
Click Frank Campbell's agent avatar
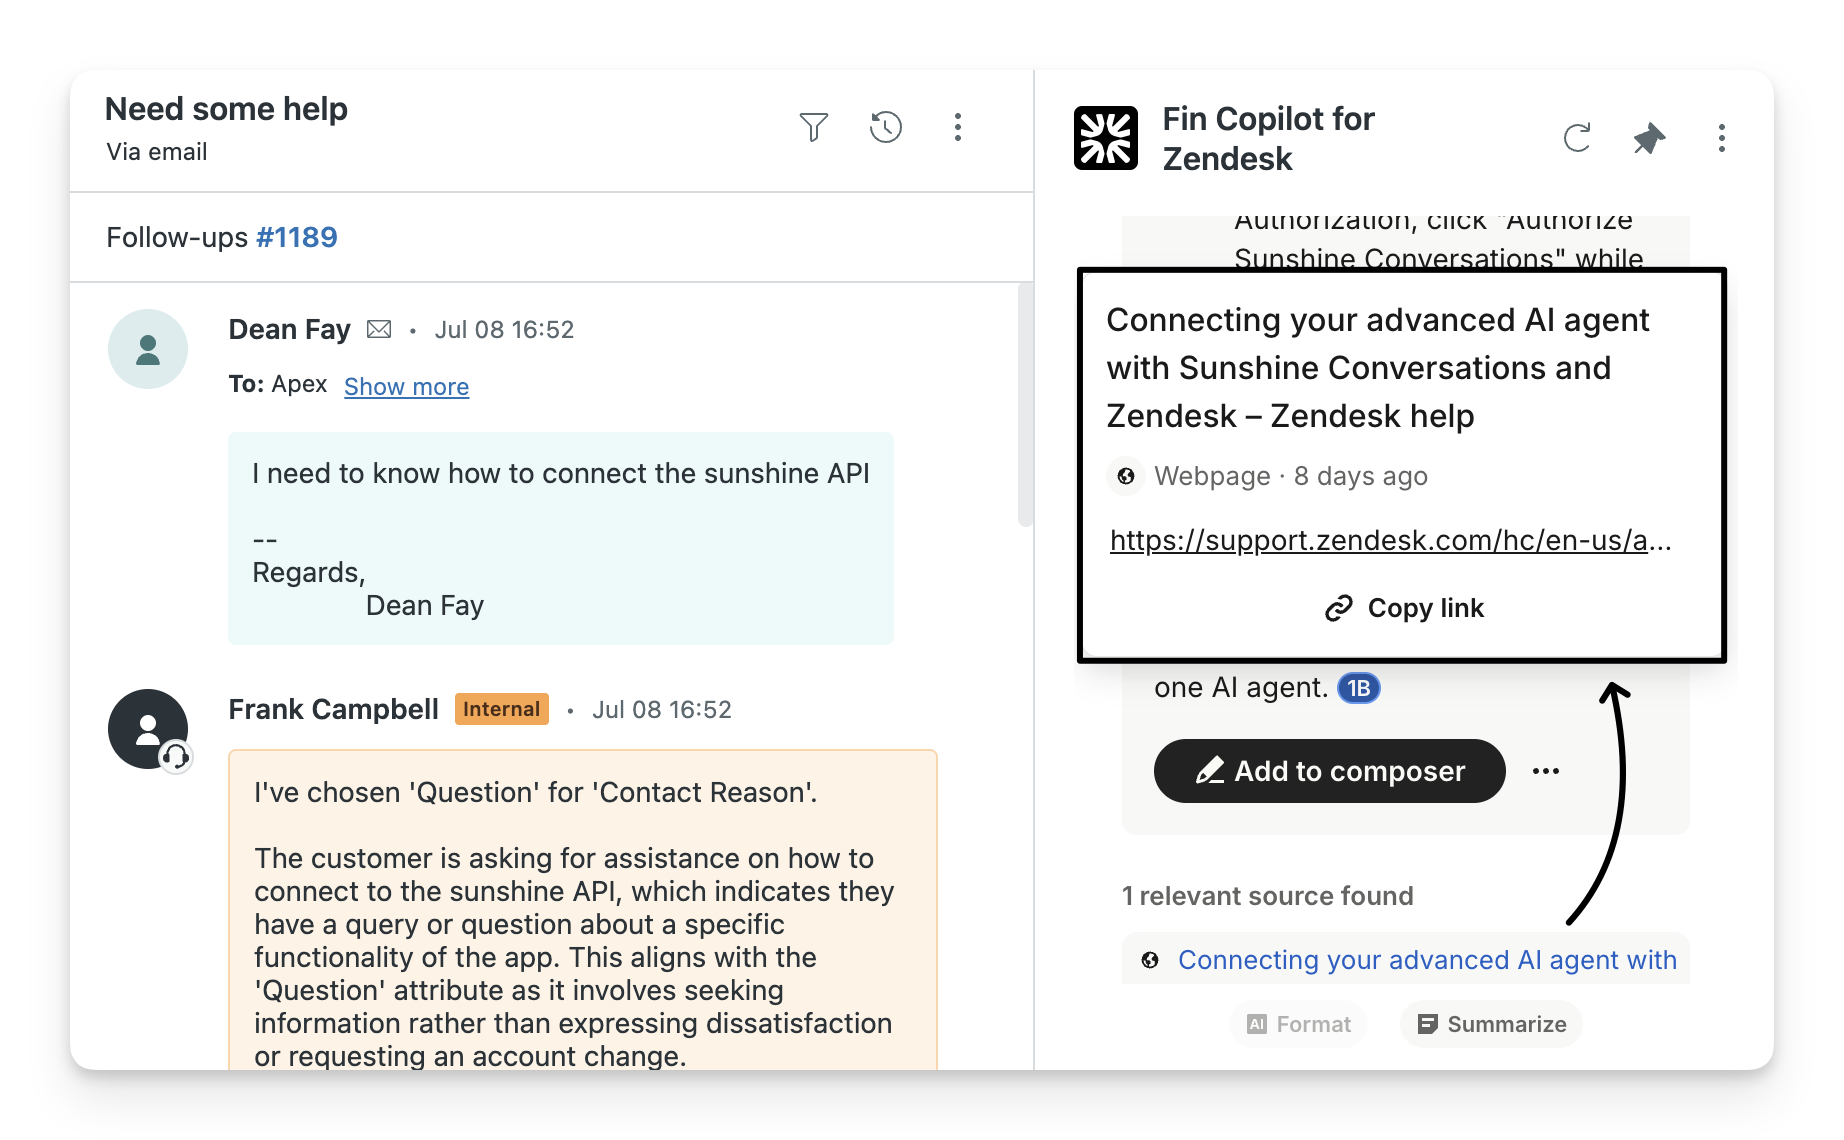[148, 729]
